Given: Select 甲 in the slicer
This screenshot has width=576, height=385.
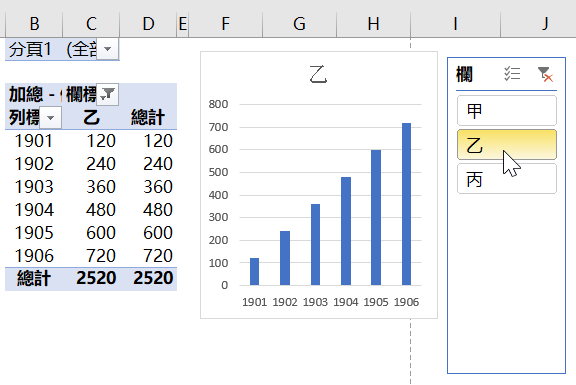Looking at the screenshot, I should [507, 111].
